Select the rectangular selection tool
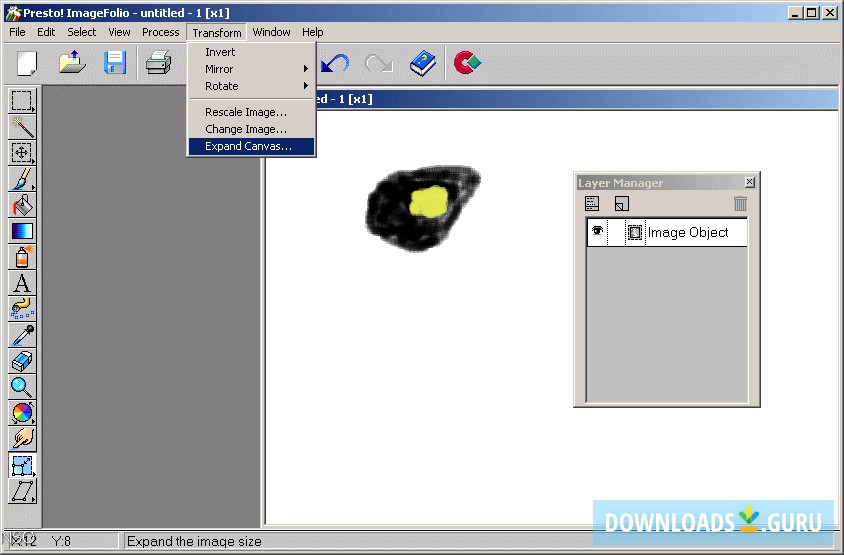844x555 pixels. tap(22, 100)
